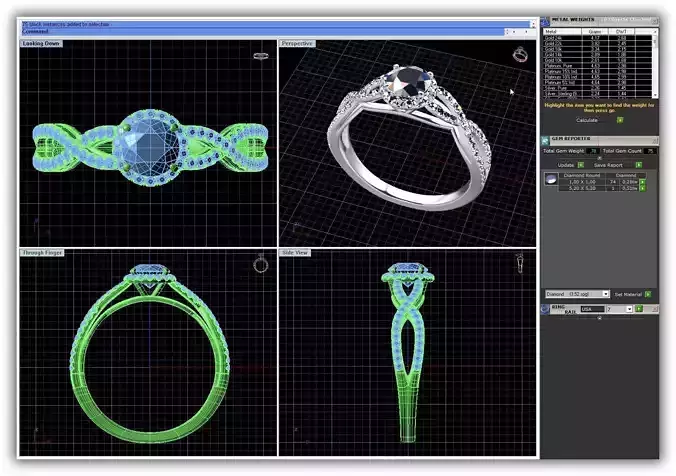
Task: Click the DWT column header
Action: [621, 31]
